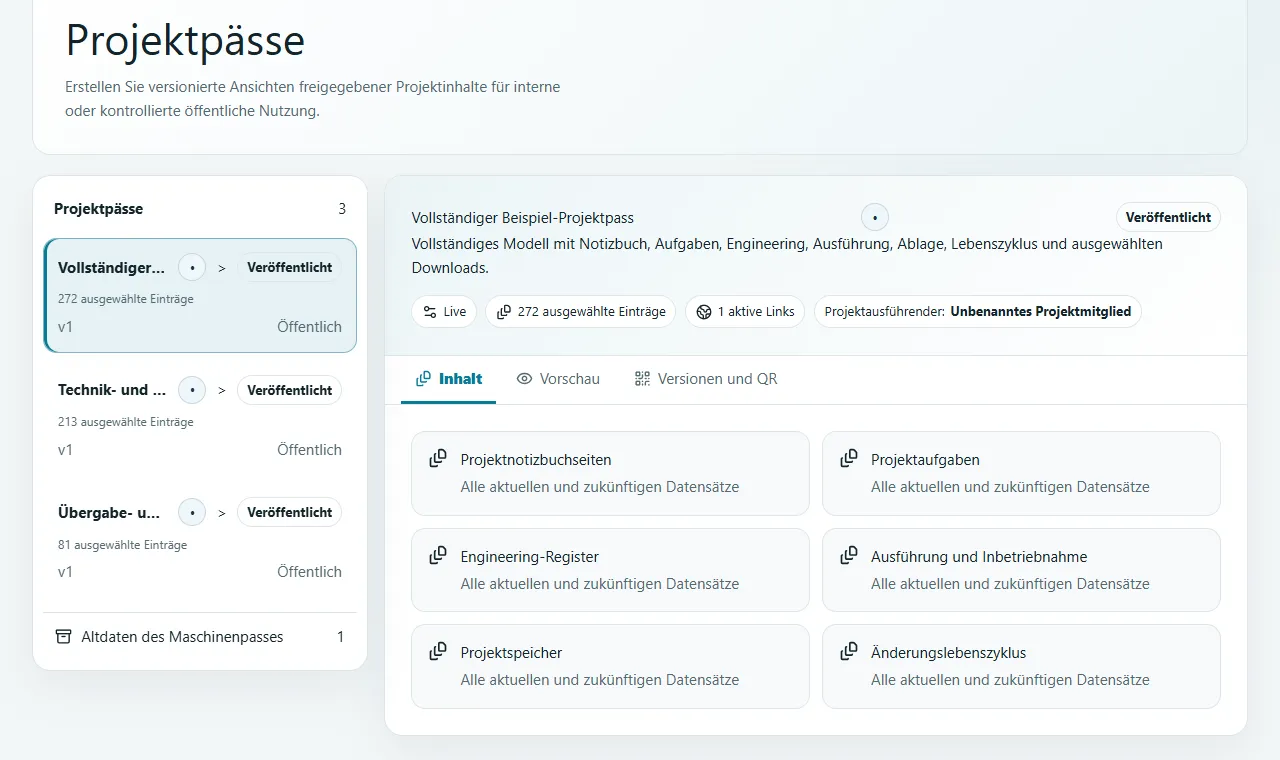Click the icon on the Projektspeicher card
Viewport: 1280px width, 760px height.
(438, 651)
